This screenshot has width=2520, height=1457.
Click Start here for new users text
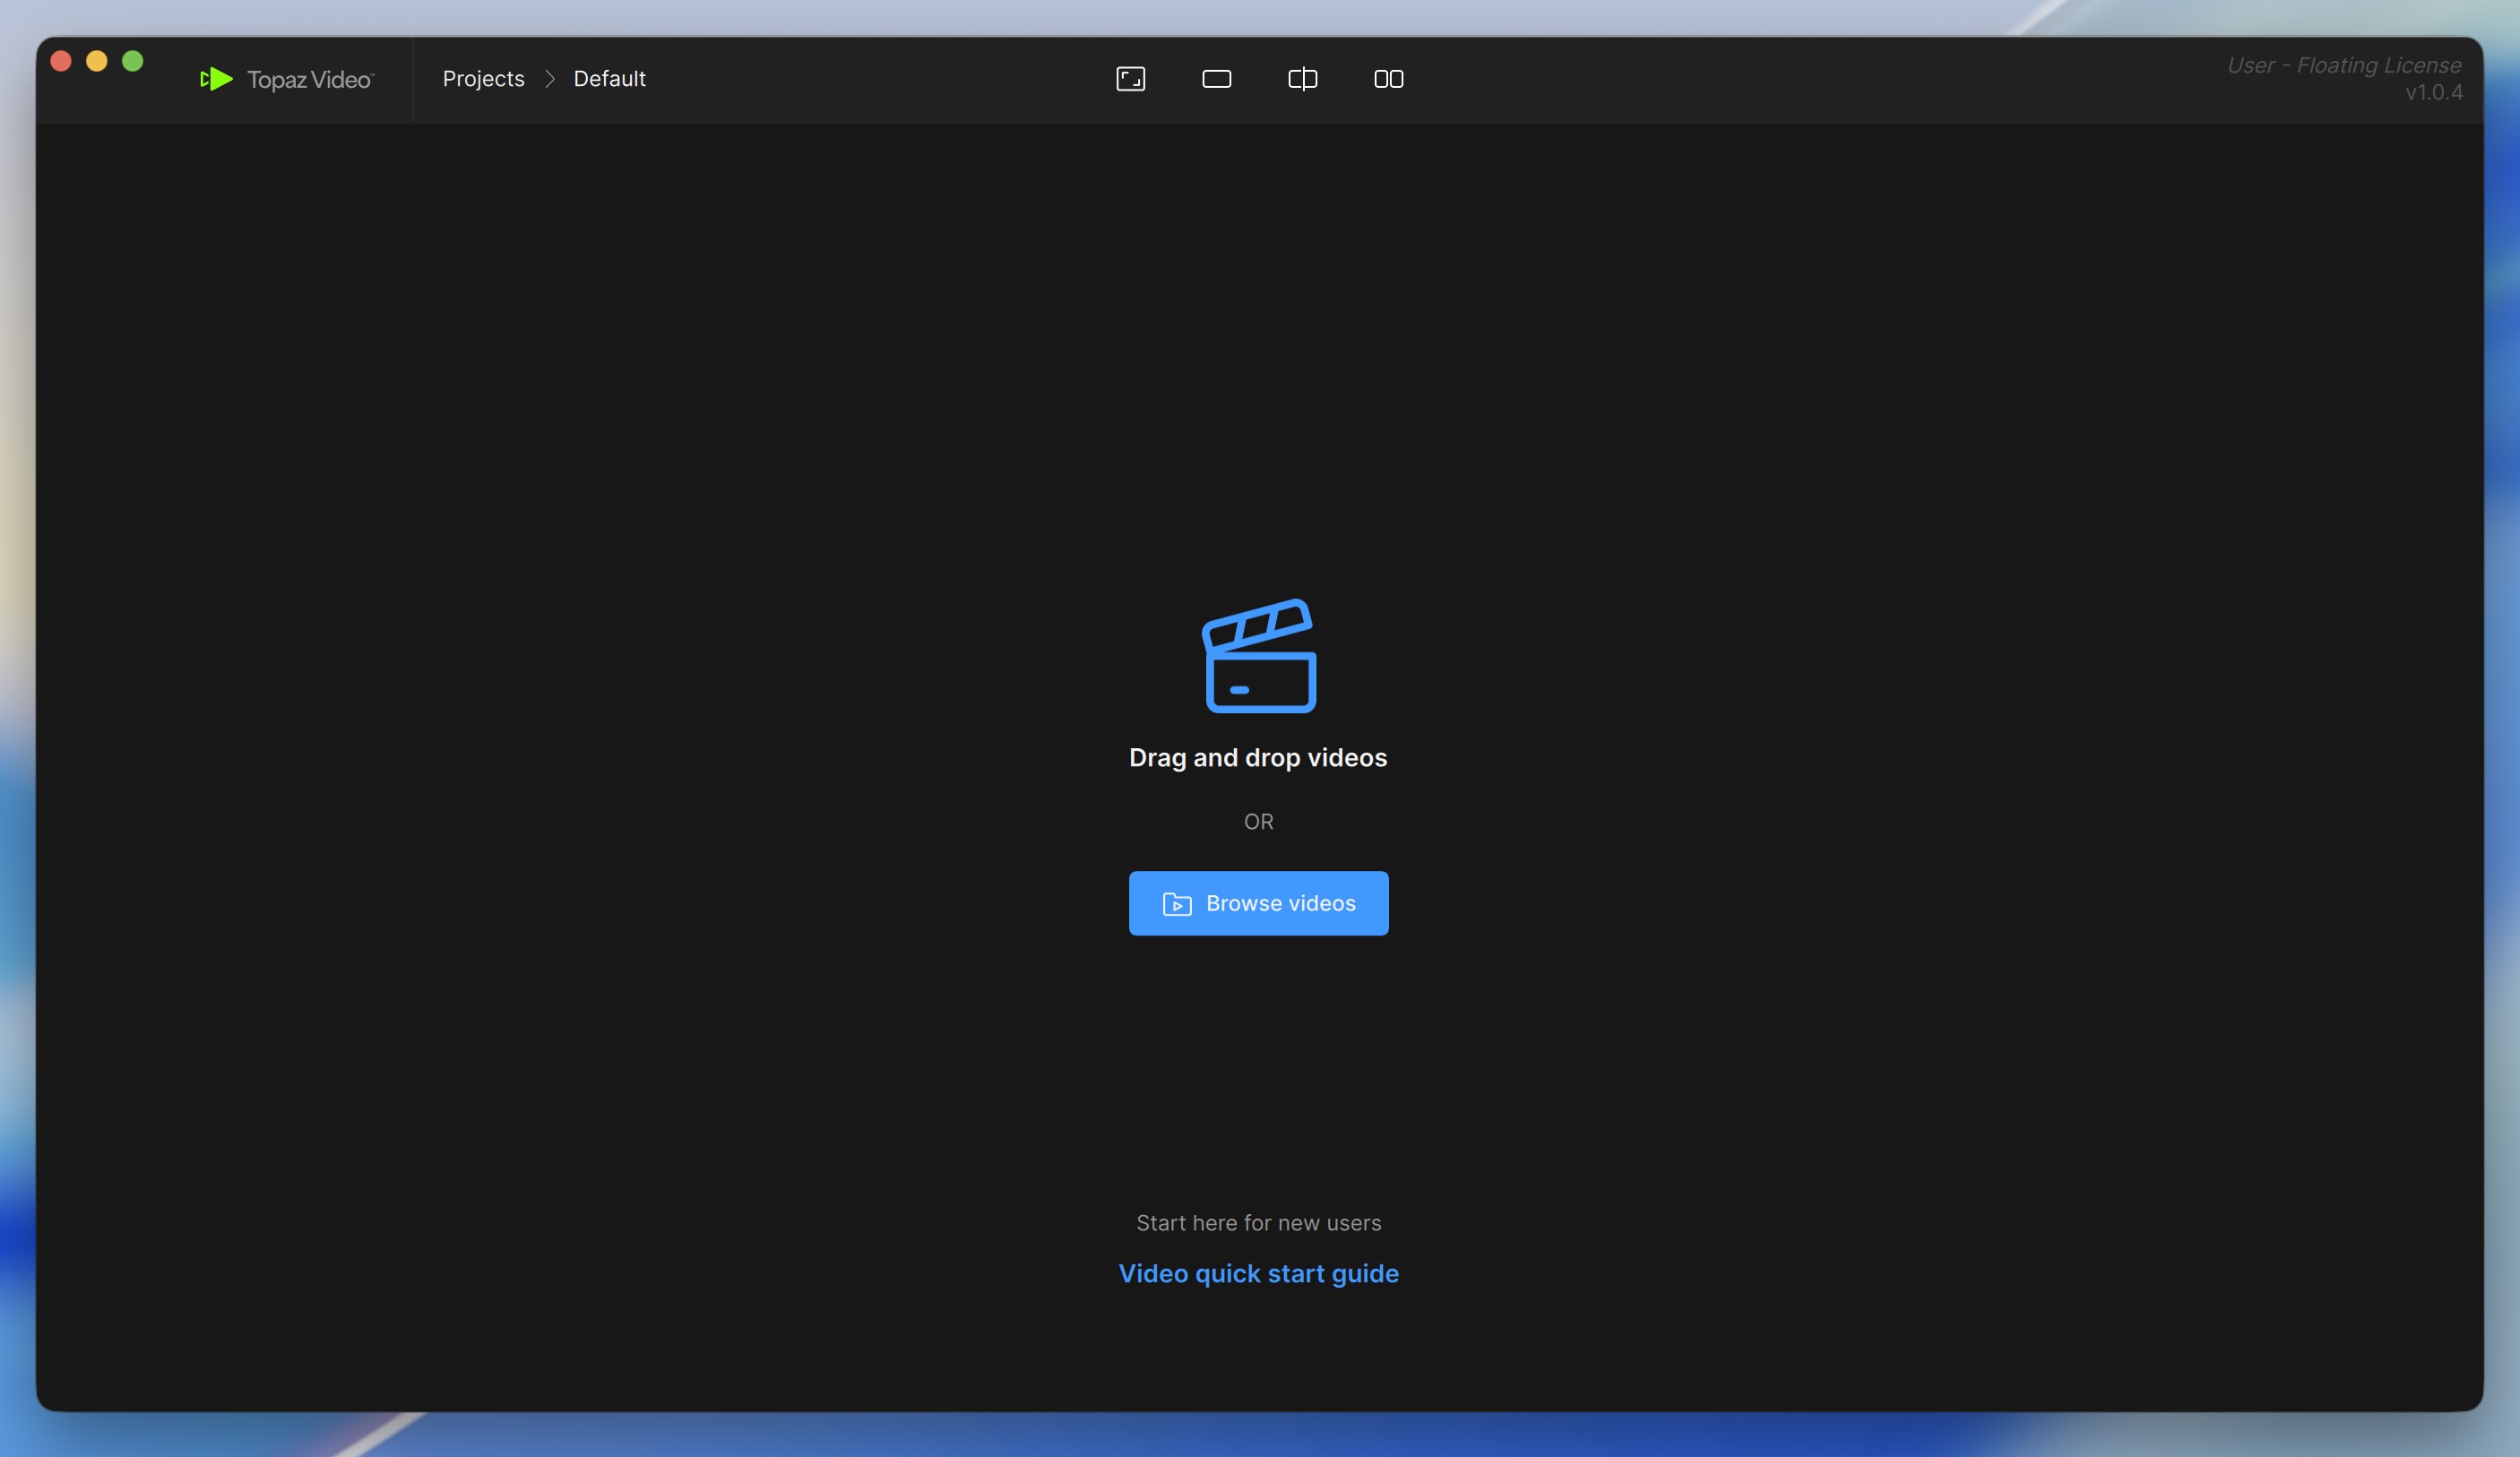point(1258,1223)
